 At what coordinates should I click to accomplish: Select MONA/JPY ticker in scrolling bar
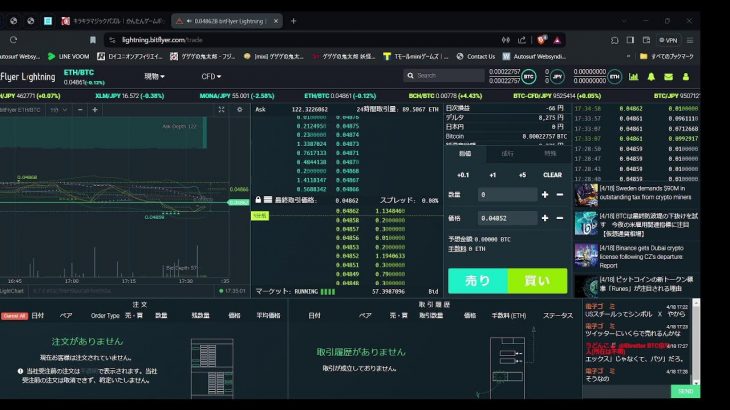coord(237,96)
